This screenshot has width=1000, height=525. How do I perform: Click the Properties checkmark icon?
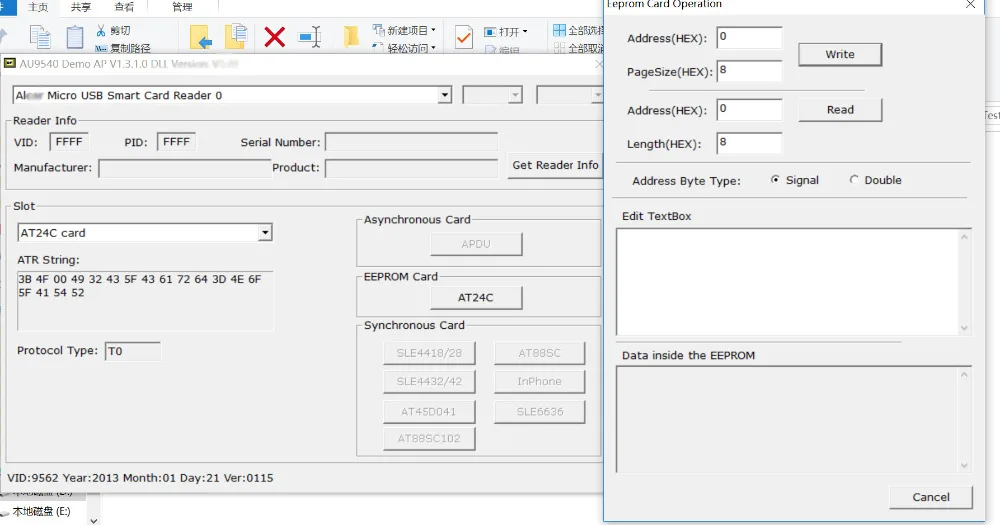(464, 37)
